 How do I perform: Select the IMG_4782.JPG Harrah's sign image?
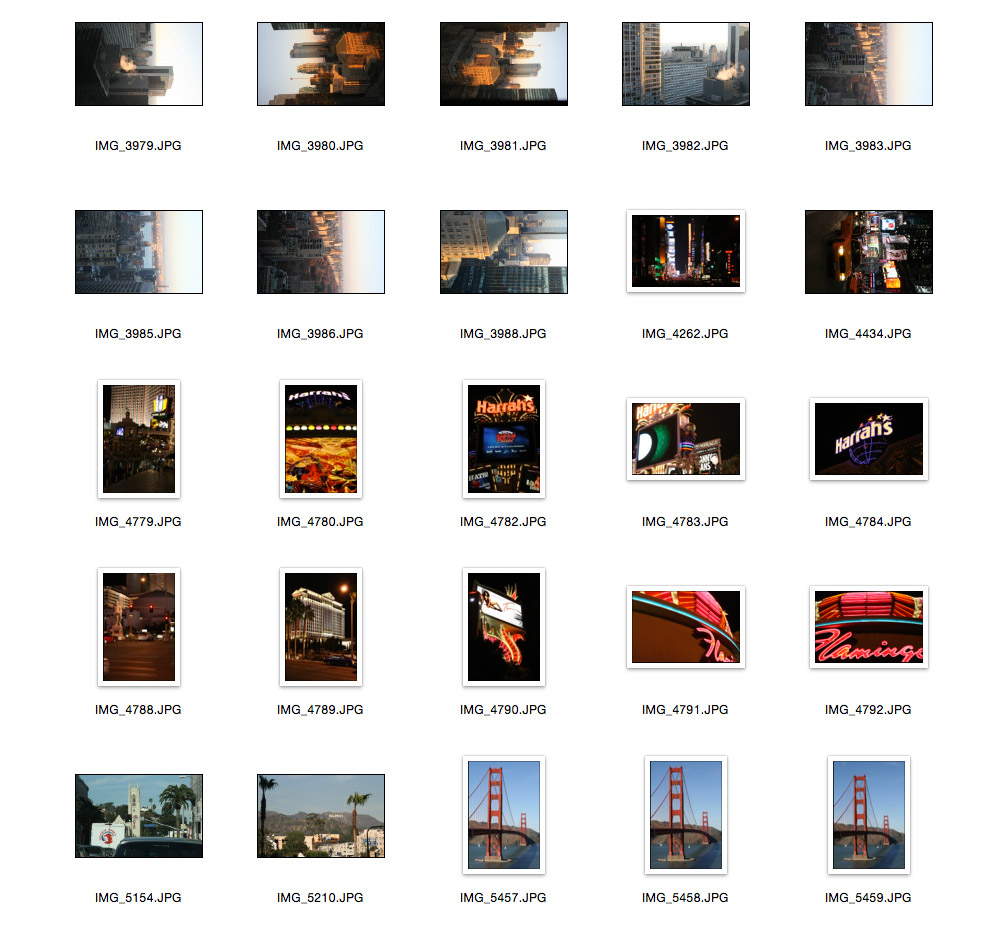(x=503, y=438)
